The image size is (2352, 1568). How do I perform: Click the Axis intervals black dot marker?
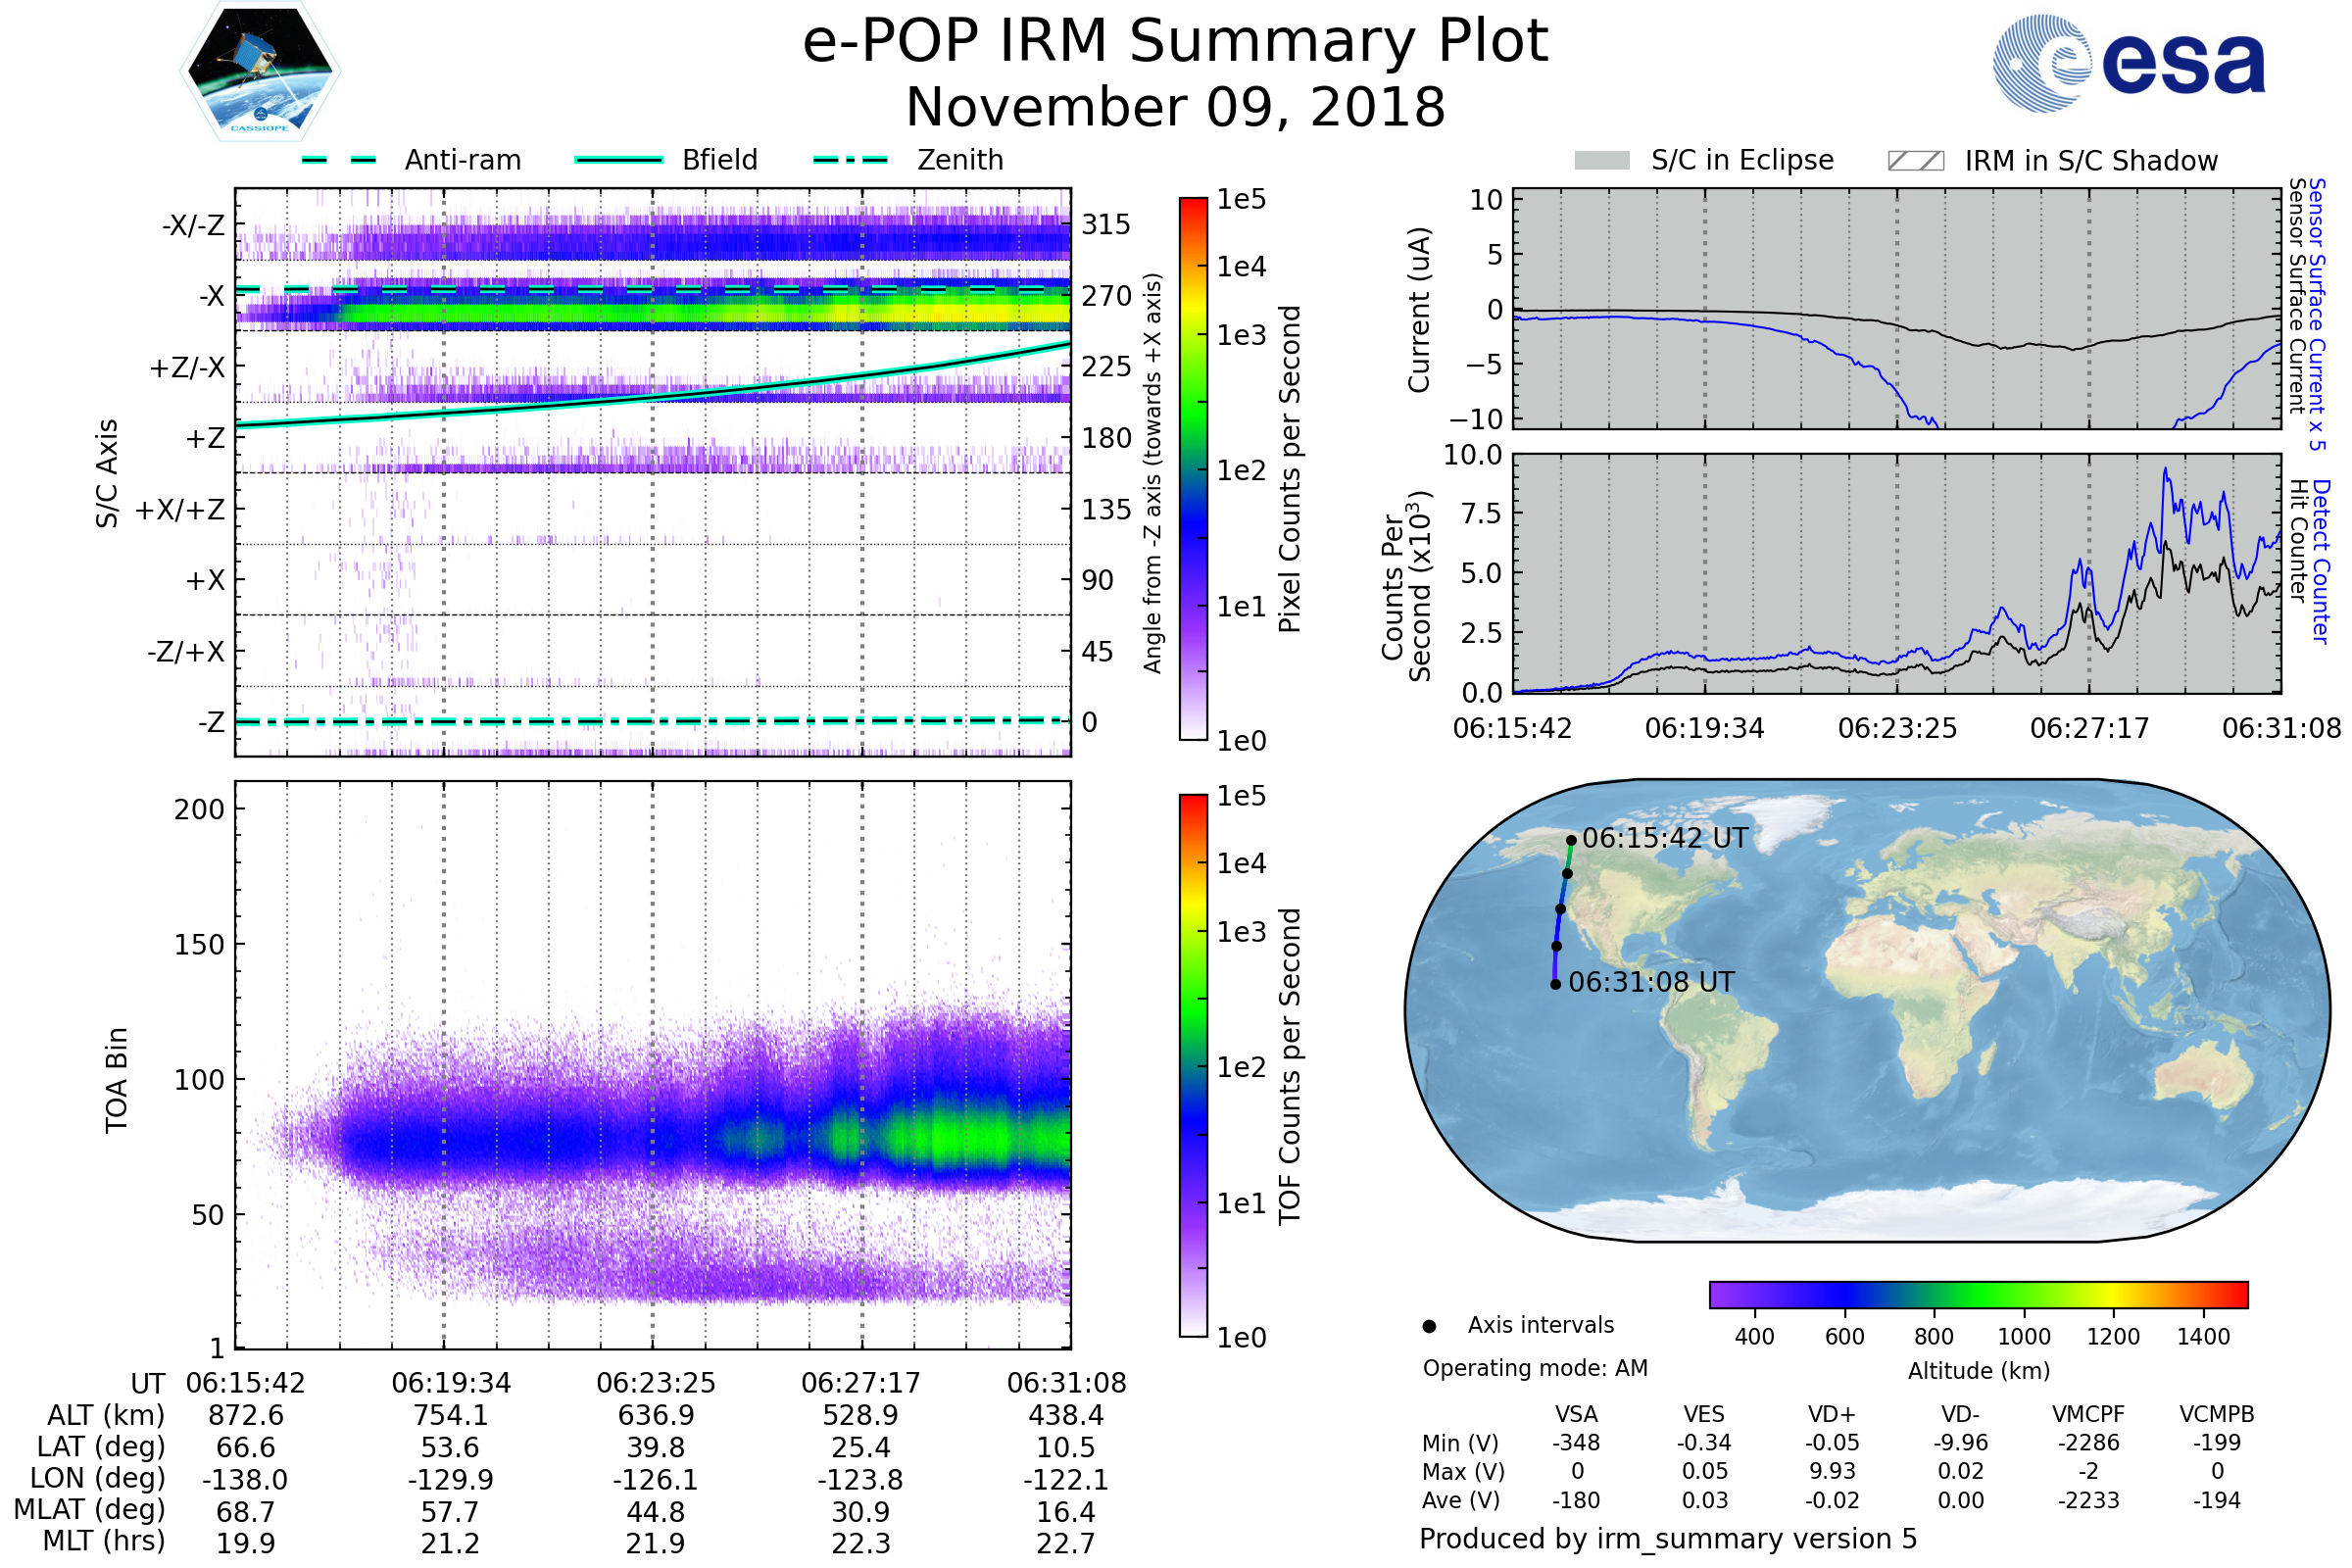1429,1326
